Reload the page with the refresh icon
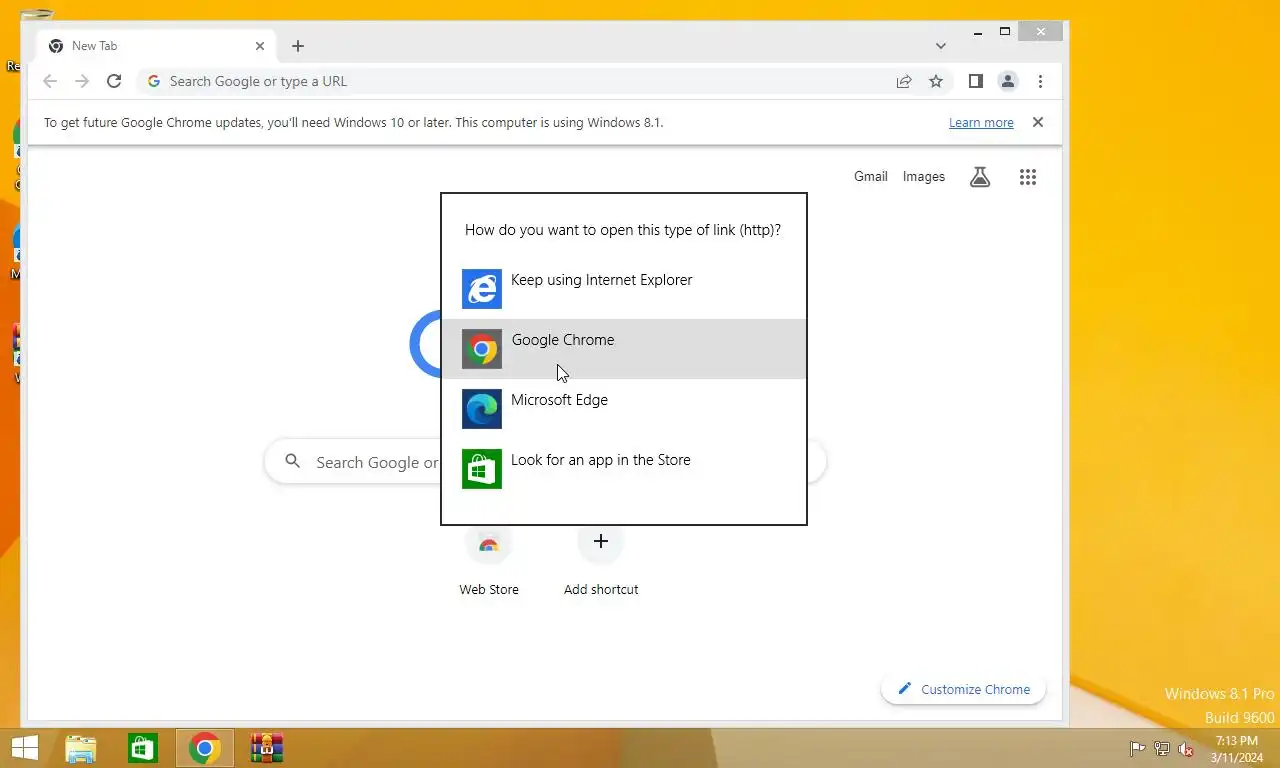The height and width of the screenshot is (768, 1280). pyautogui.click(x=114, y=81)
